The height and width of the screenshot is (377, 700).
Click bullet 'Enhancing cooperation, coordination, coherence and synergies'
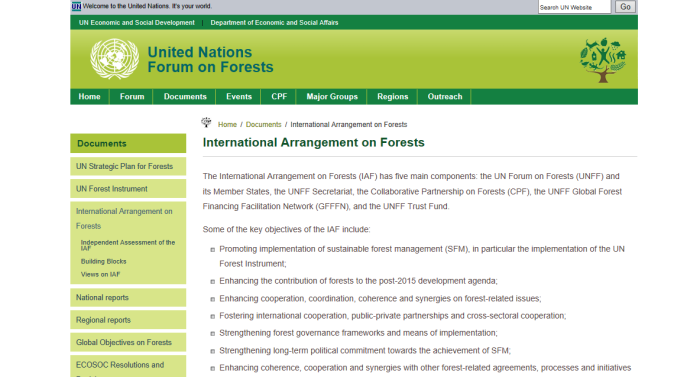pyautogui.click(x=380, y=298)
